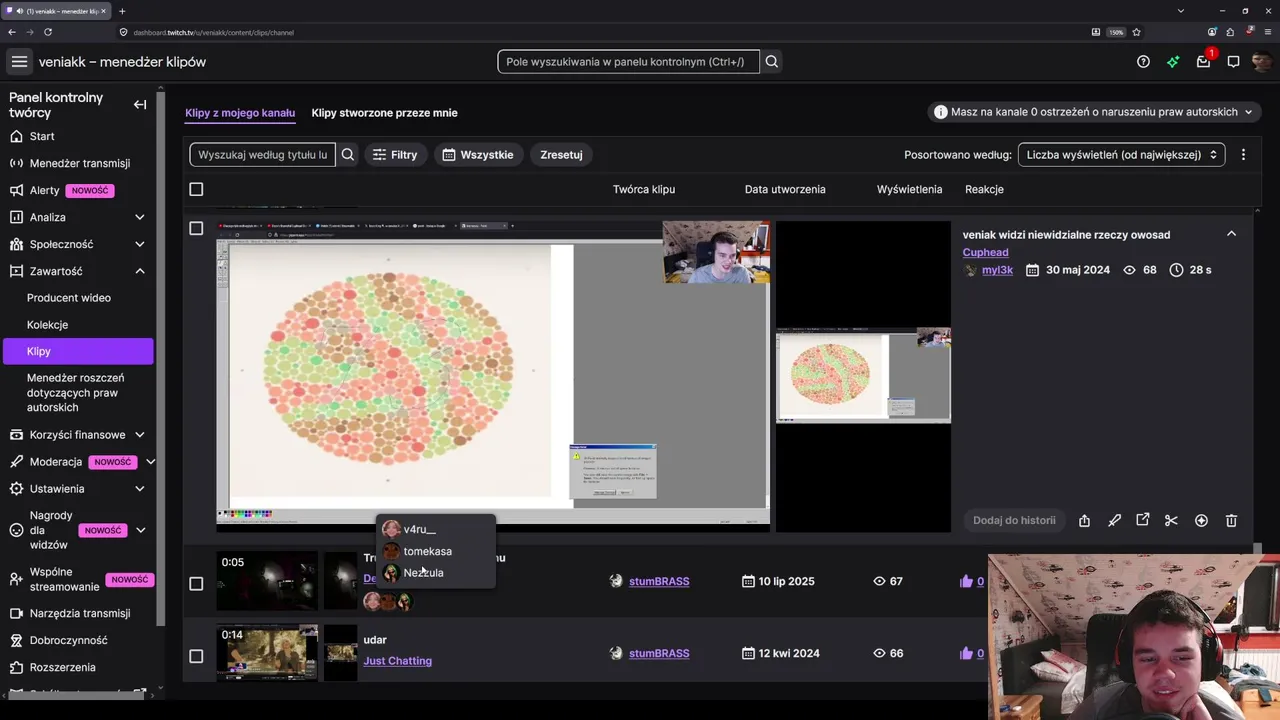The image size is (1280, 720).
Task: Open the Firefox account icon
Action: point(1212,32)
